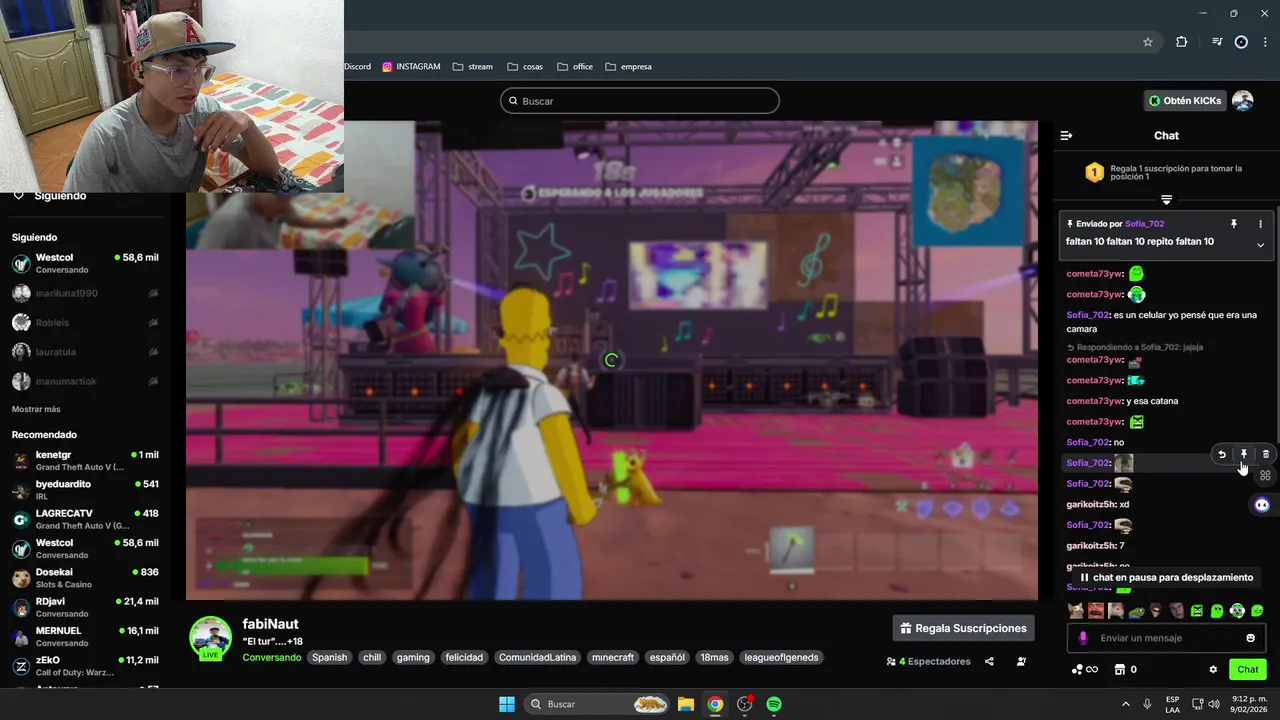1280x720 pixels.
Task: Open Chrome three-dot menu
Action: click(1265, 42)
